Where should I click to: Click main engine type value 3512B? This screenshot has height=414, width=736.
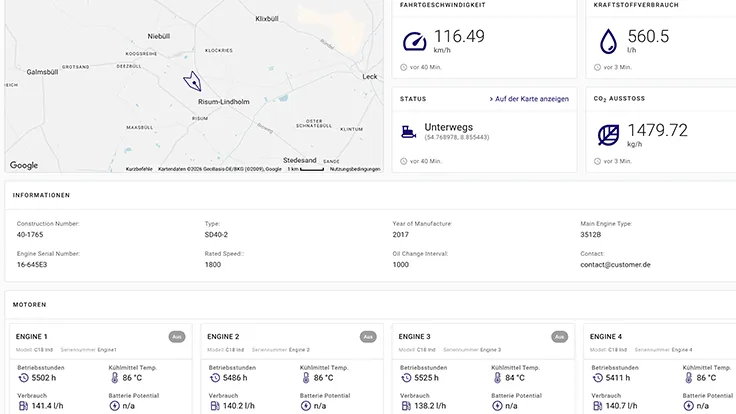click(590, 235)
